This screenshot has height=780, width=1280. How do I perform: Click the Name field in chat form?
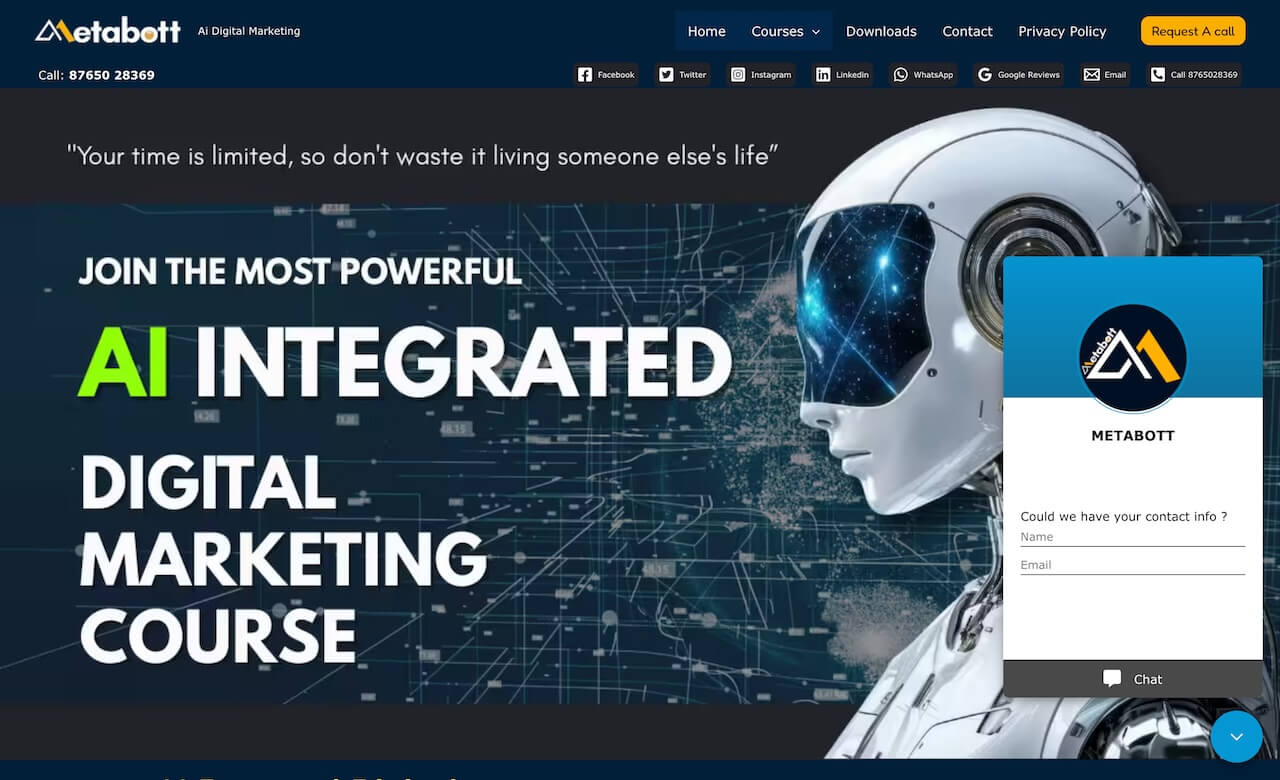click(1132, 537)
